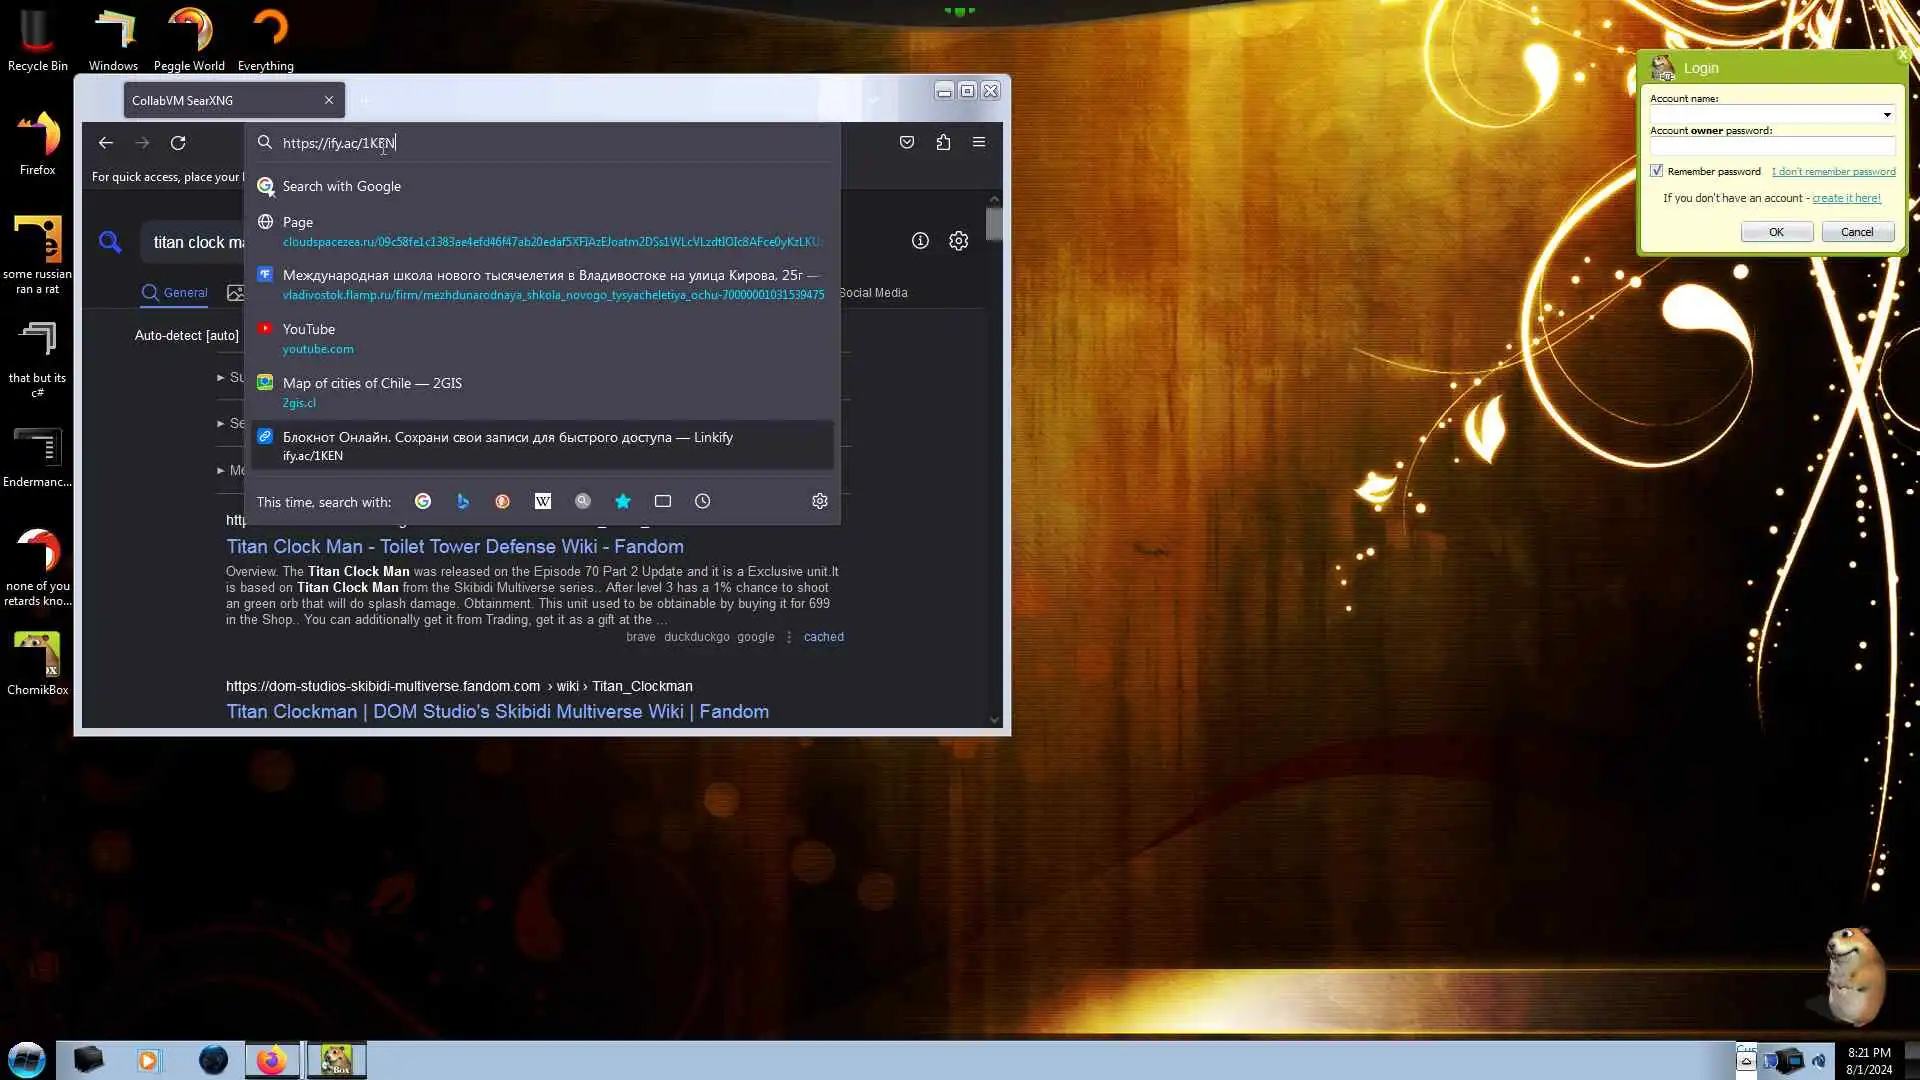Pick Wikipedia one-off search icon
1920x1080 pixels.
point(542,501)
